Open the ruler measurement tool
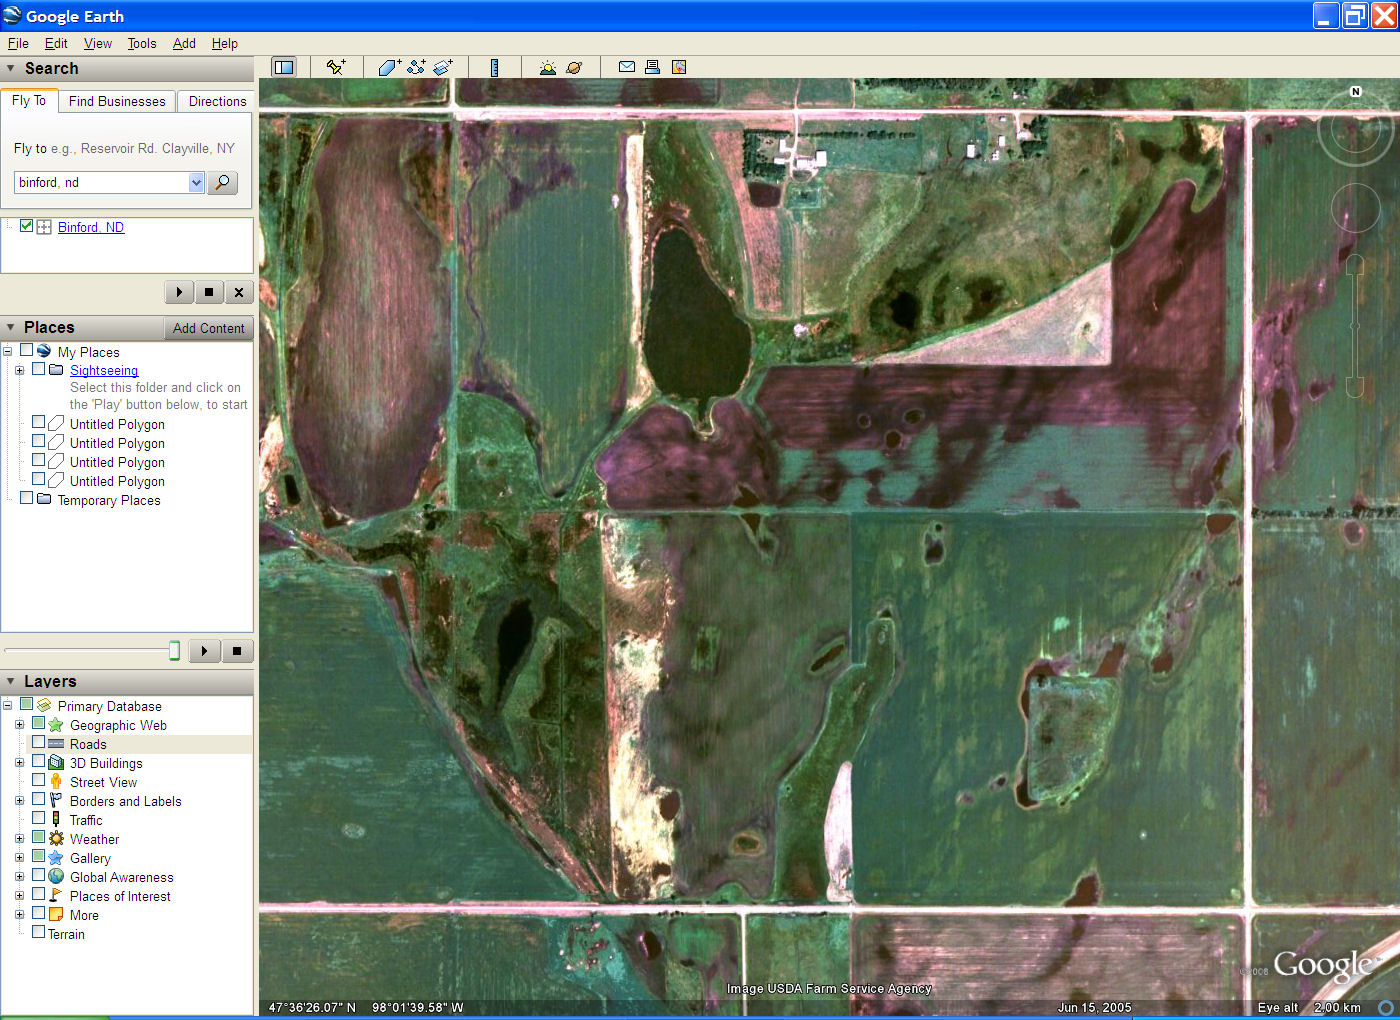The image size is (1400, 1020). pyautogui.click(x=494, y=67)
